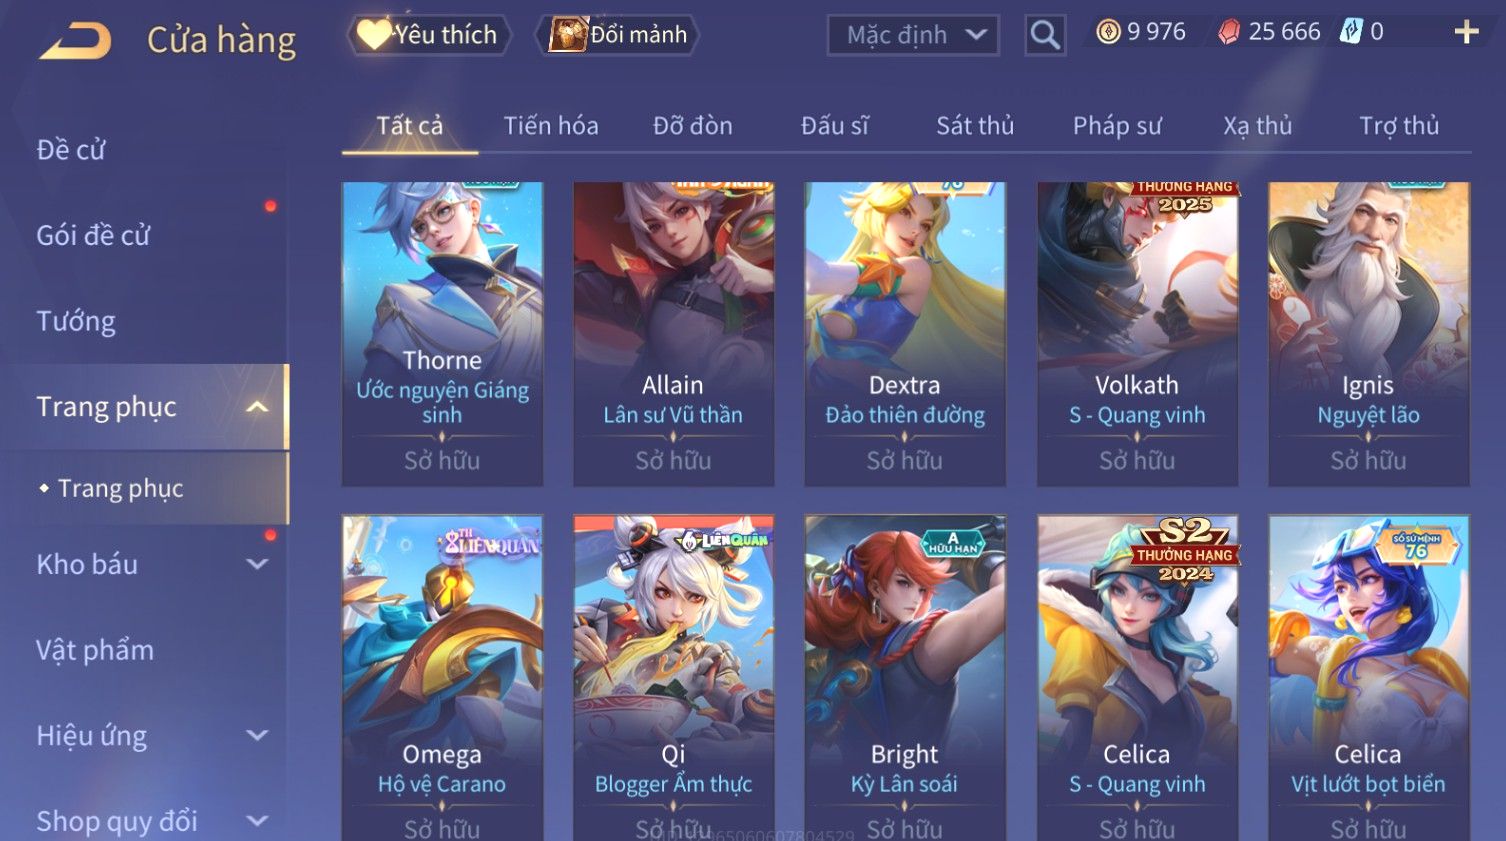
Task: Collapse the Trang phục sidebar section
Action: [257, 407]
